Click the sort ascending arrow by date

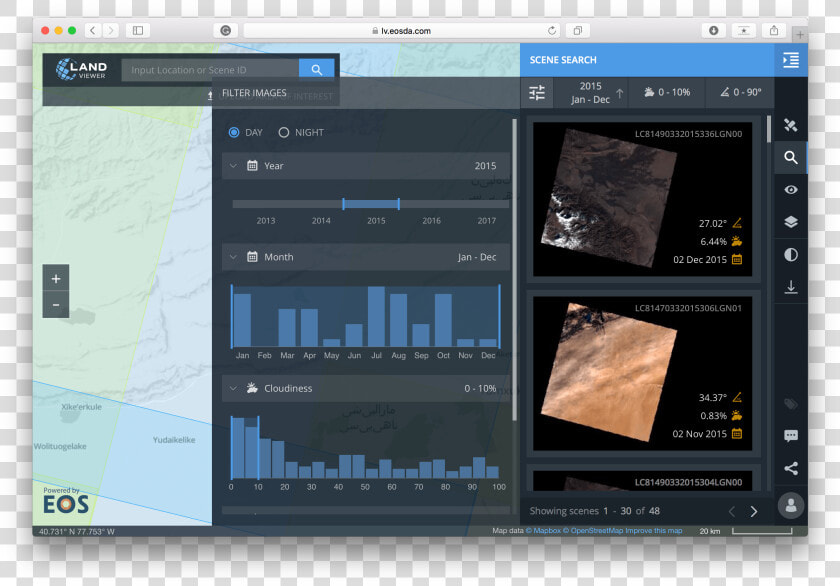click(620, 93)
